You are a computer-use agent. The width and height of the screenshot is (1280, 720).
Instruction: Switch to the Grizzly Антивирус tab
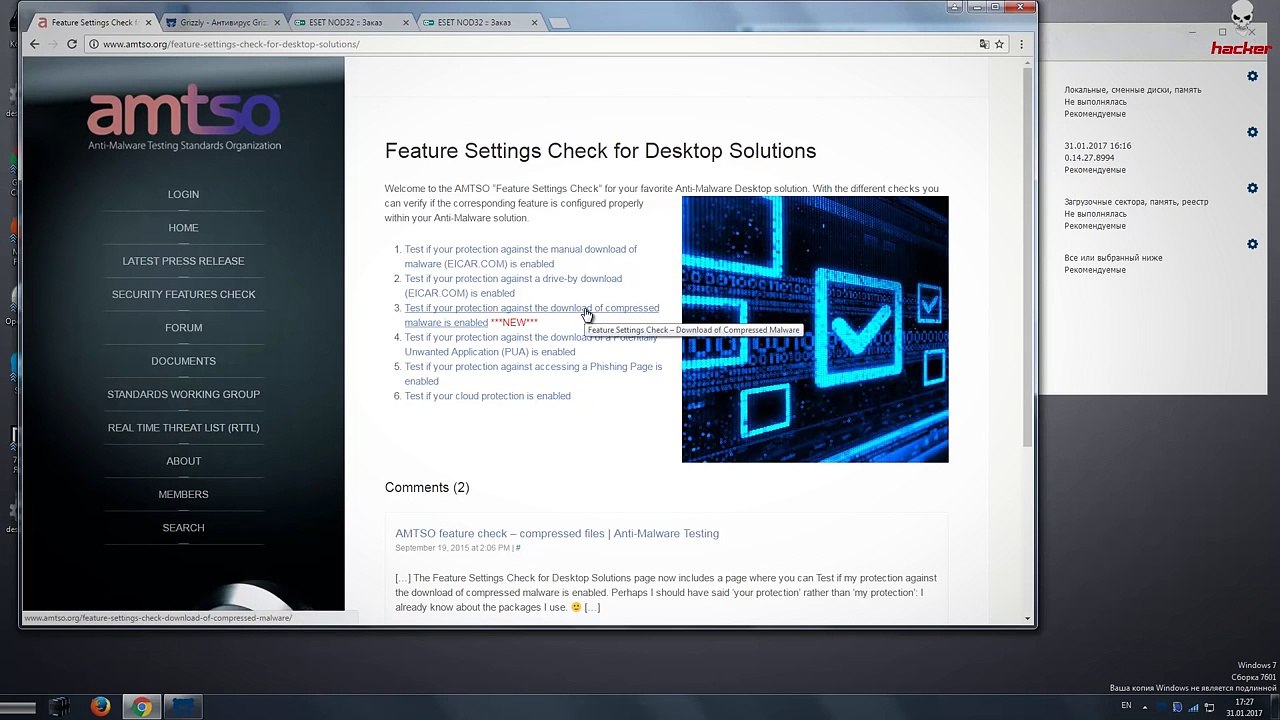(222, 22)
